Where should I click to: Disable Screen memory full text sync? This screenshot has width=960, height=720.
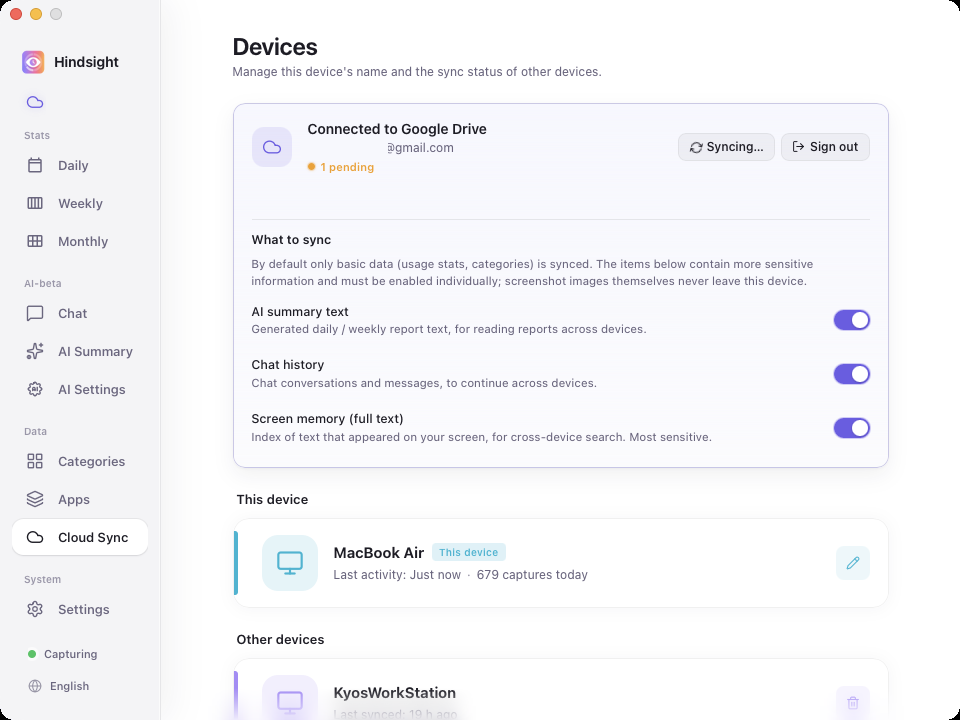pyautogui.click(x=852, y=428)
